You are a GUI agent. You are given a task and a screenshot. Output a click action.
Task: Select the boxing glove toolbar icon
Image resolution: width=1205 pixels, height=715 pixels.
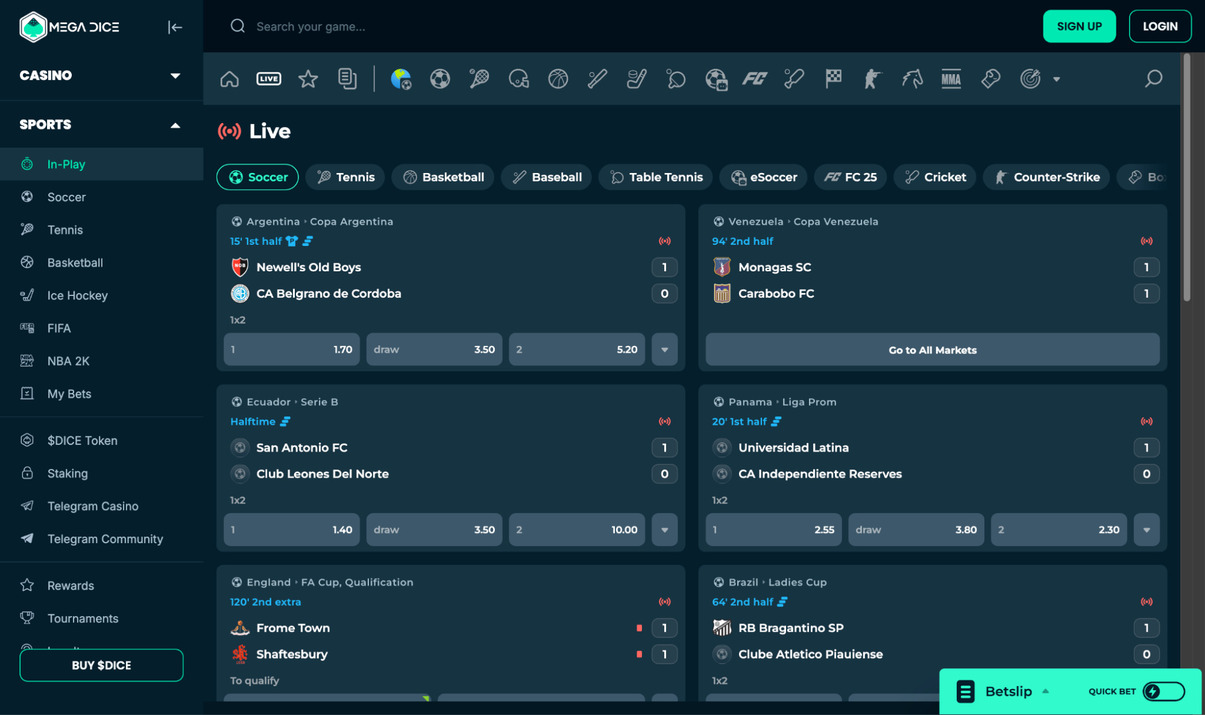point(991,79)
